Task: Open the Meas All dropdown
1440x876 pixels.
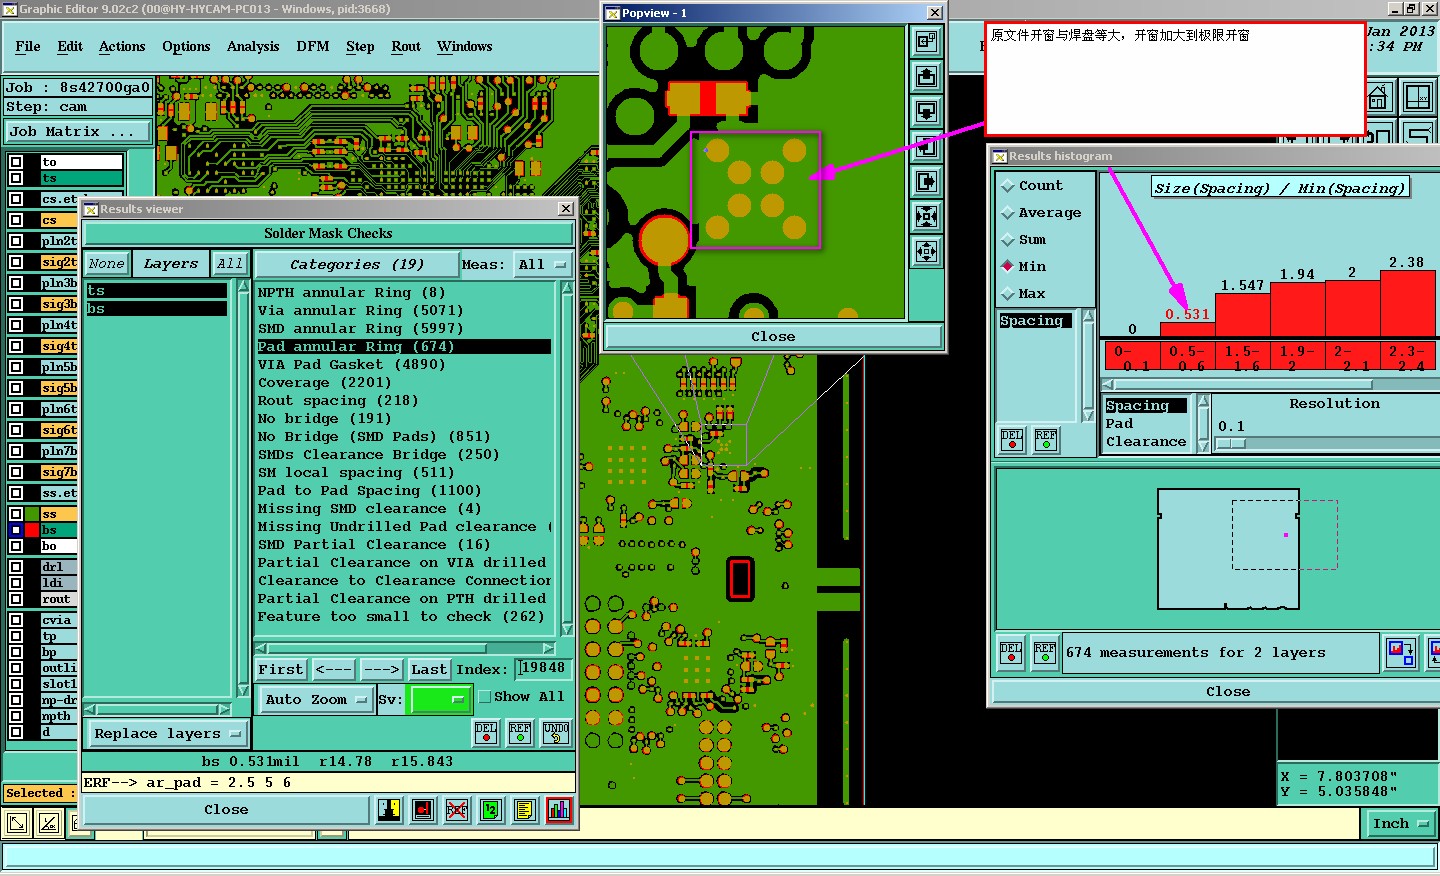Action: (x=541, y=265)
